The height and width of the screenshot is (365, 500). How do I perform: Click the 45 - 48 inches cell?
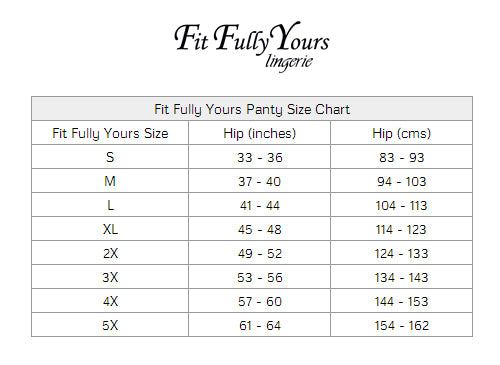(x=259, y=229)
